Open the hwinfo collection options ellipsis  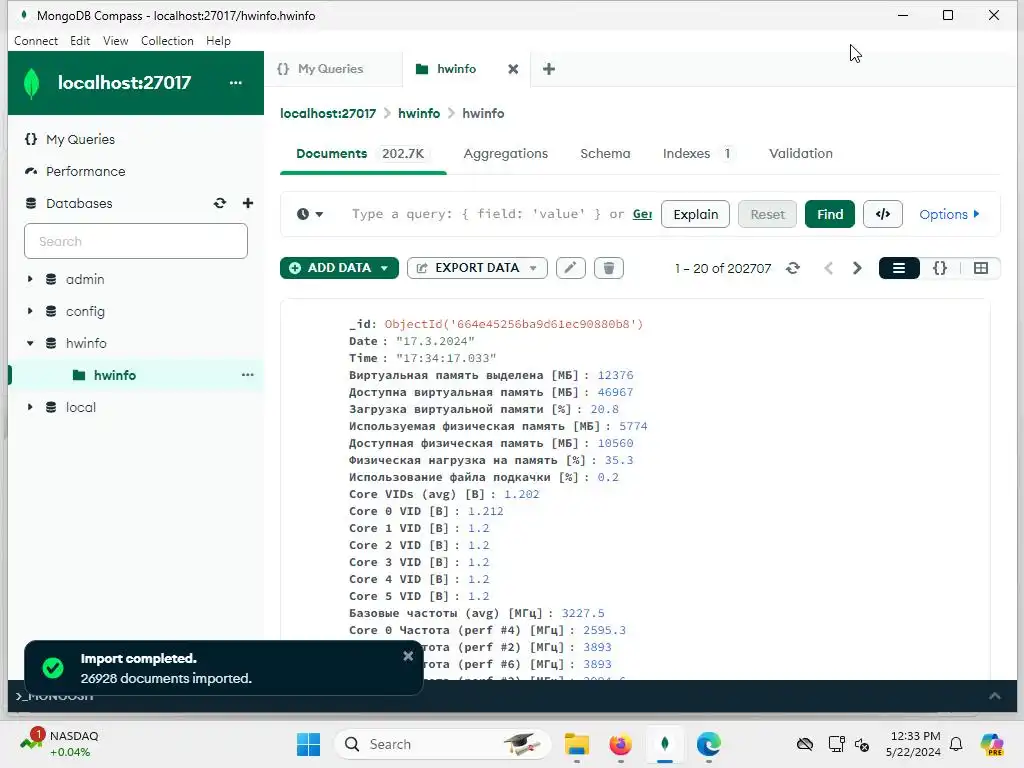248,375
